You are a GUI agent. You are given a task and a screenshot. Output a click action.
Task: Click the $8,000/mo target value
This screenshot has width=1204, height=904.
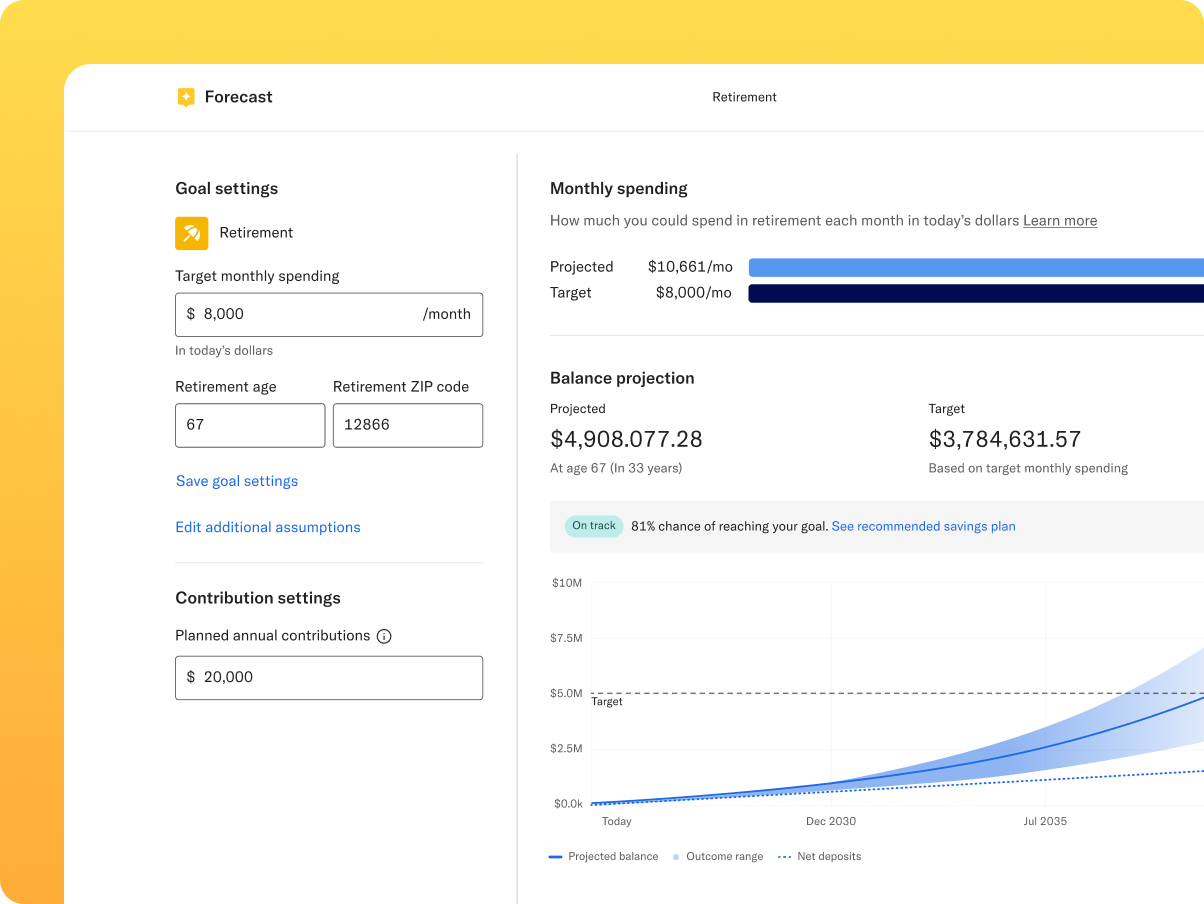point(693,293)
